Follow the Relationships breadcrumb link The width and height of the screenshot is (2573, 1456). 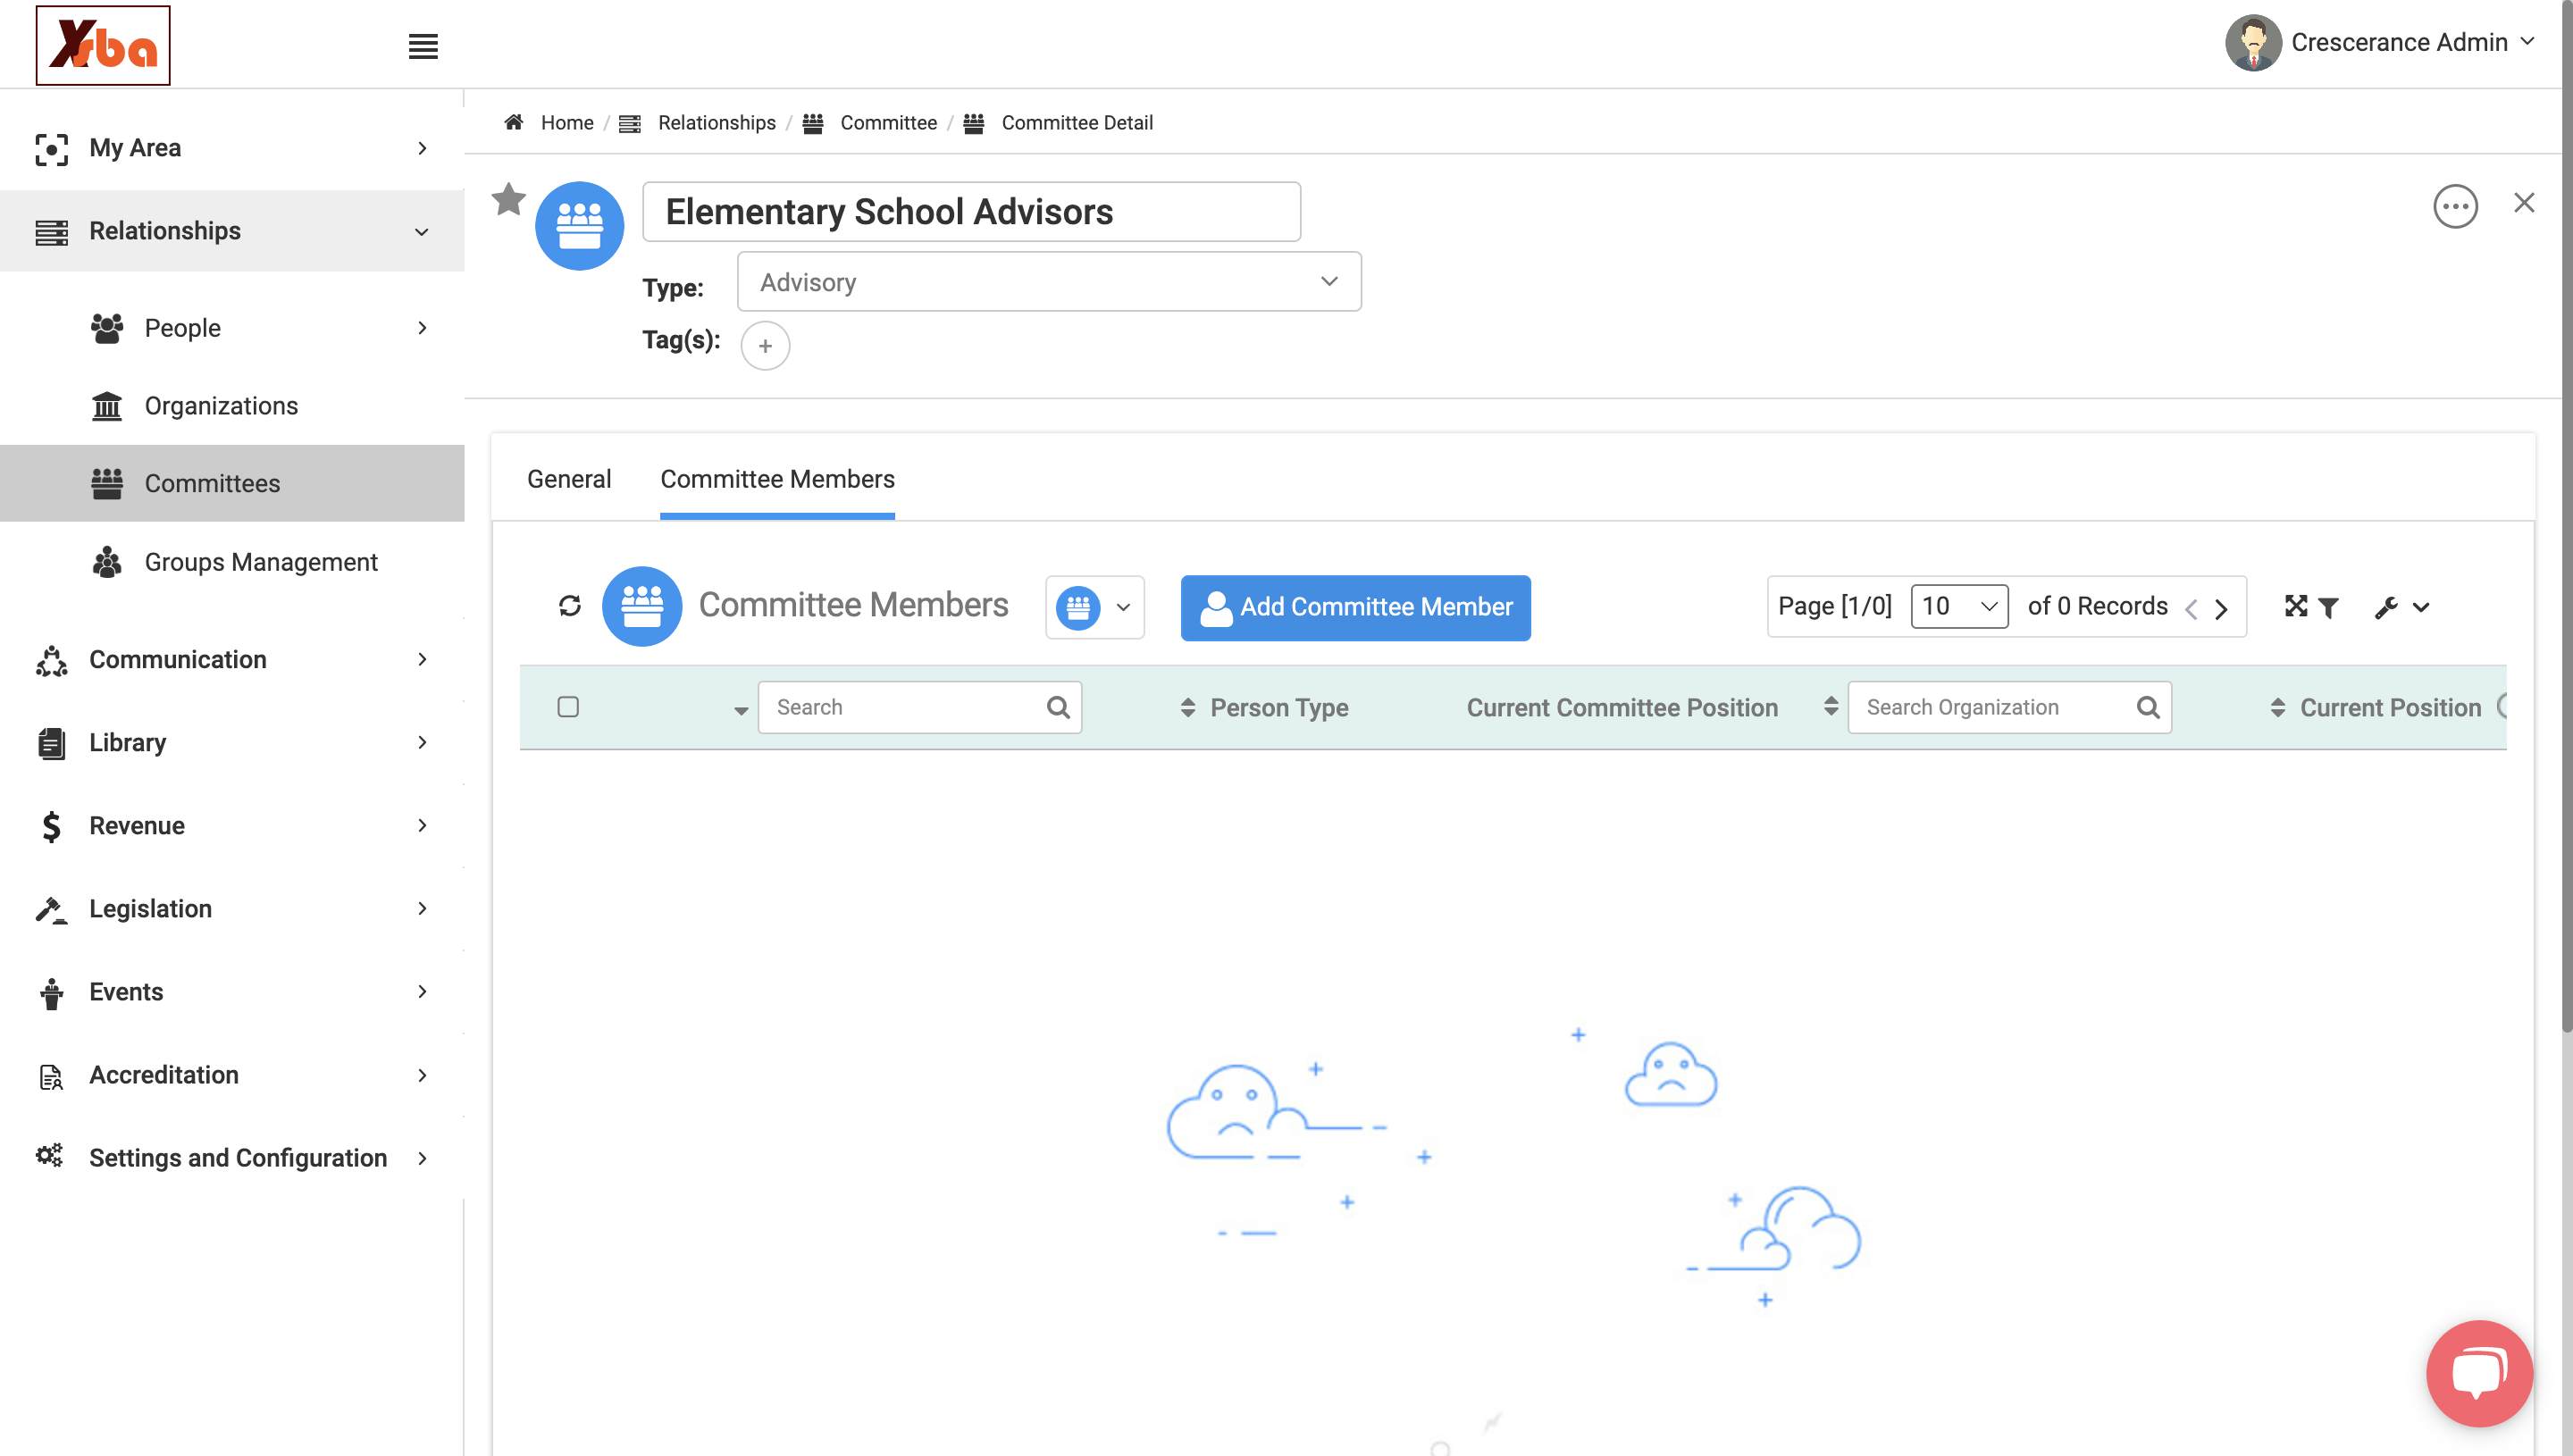[716, 122]
